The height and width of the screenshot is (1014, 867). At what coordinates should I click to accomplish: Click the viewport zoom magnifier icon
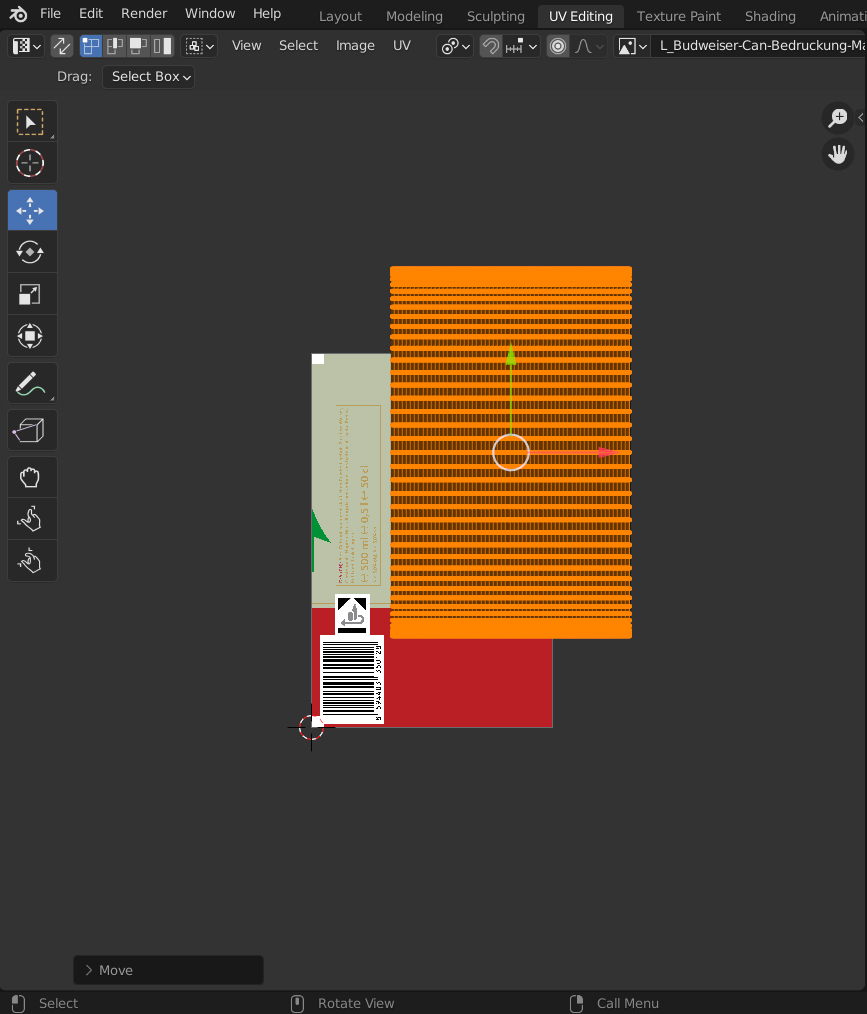click(x=838, y=118)
